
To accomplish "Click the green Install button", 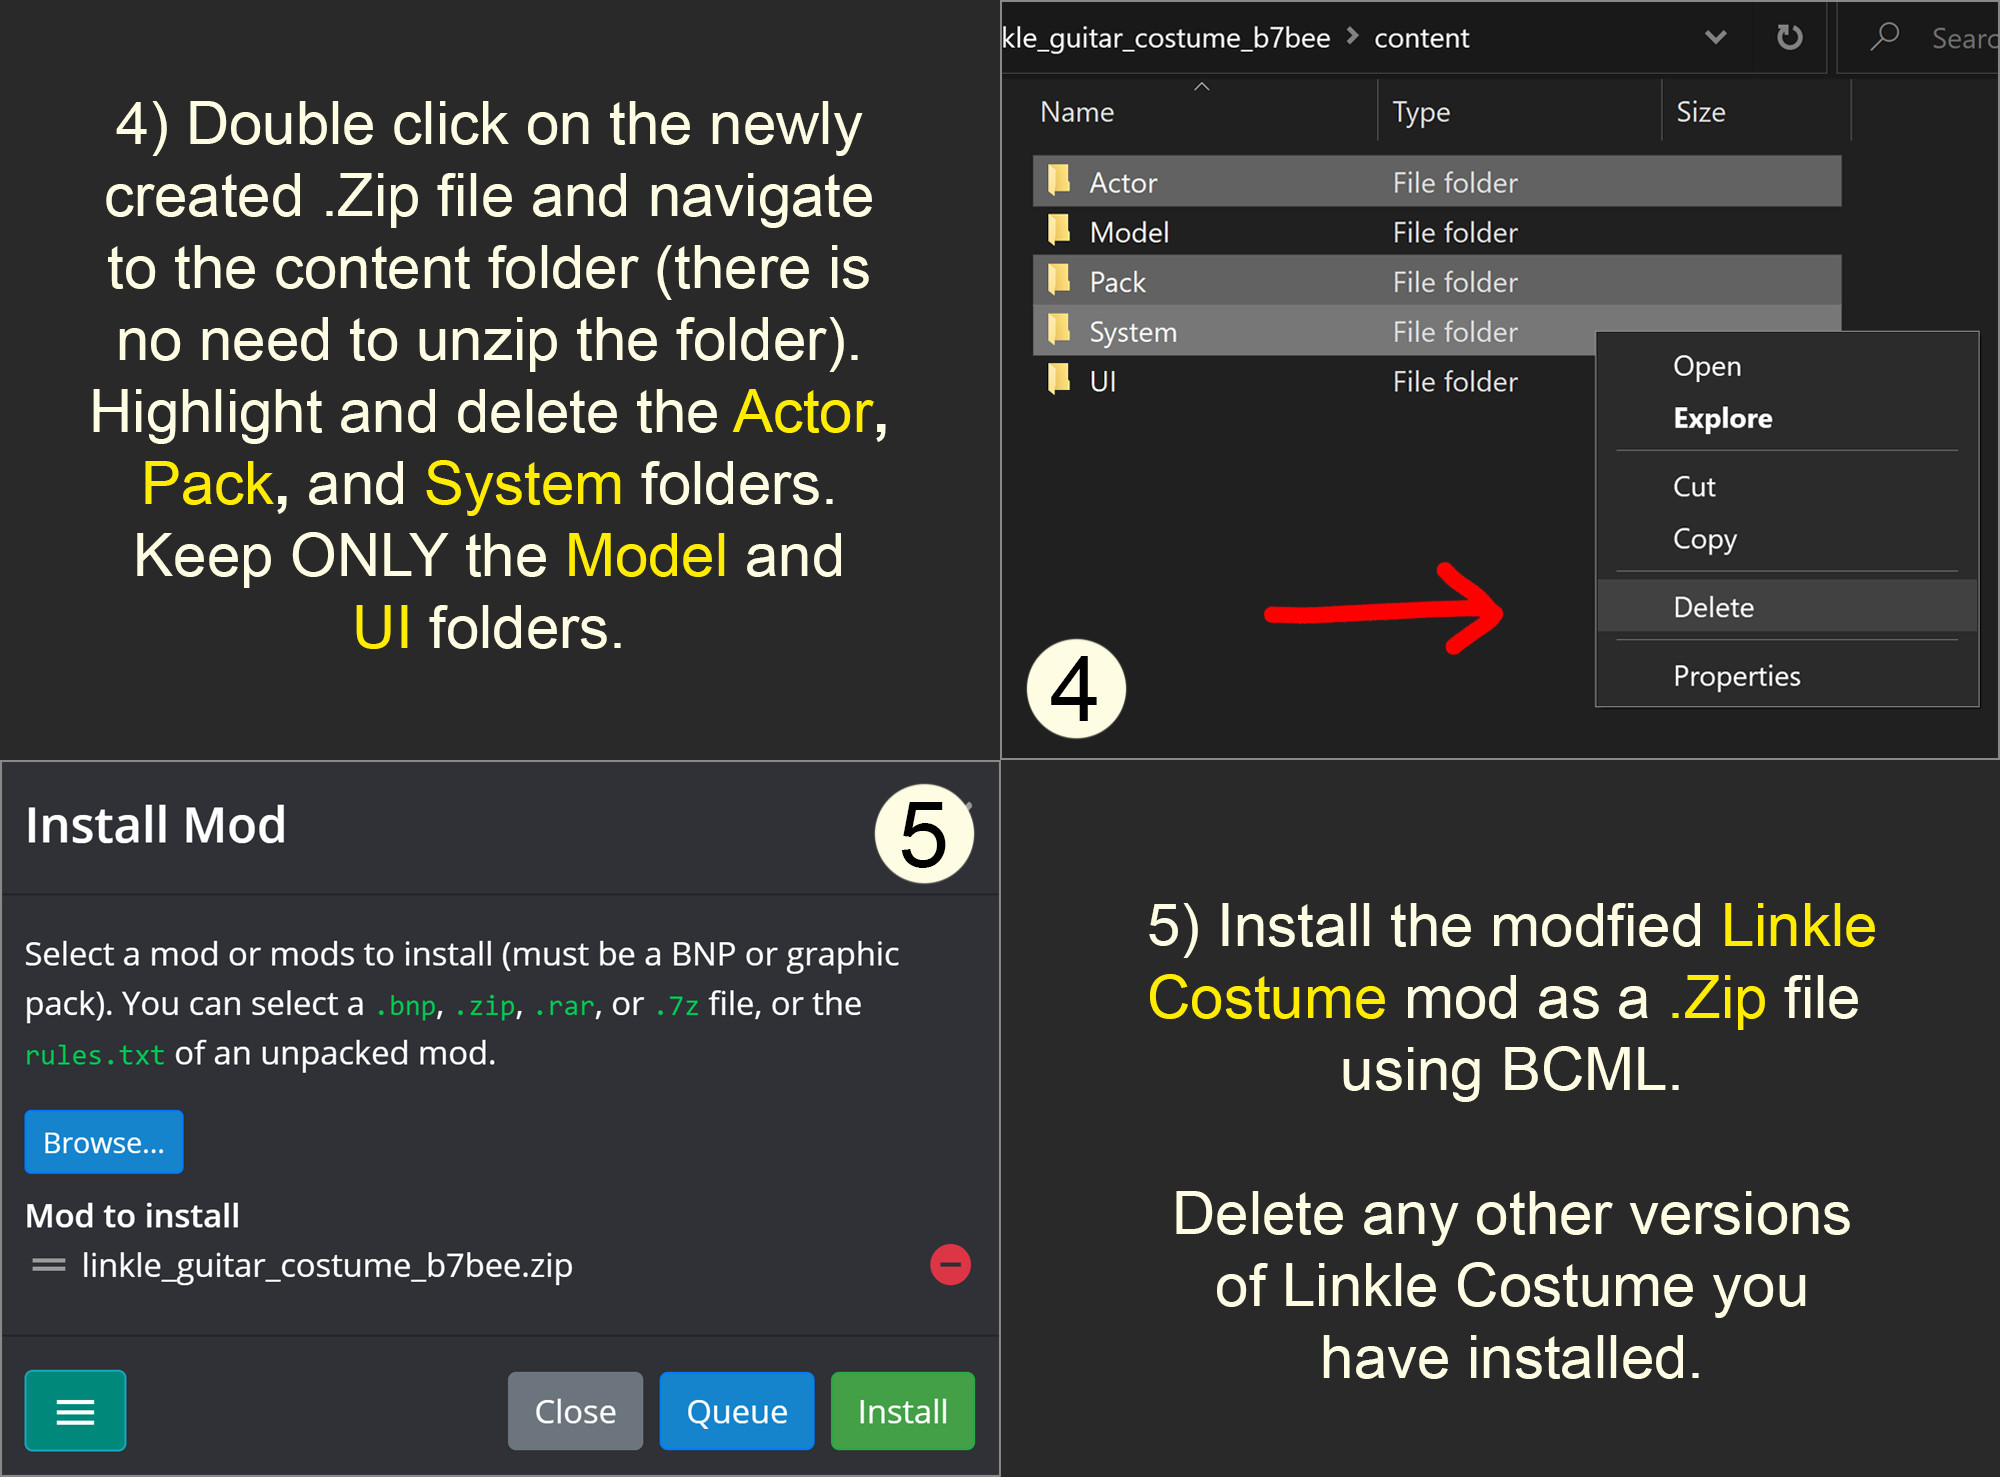I will pyautogui.click(x=902, y=1411).
